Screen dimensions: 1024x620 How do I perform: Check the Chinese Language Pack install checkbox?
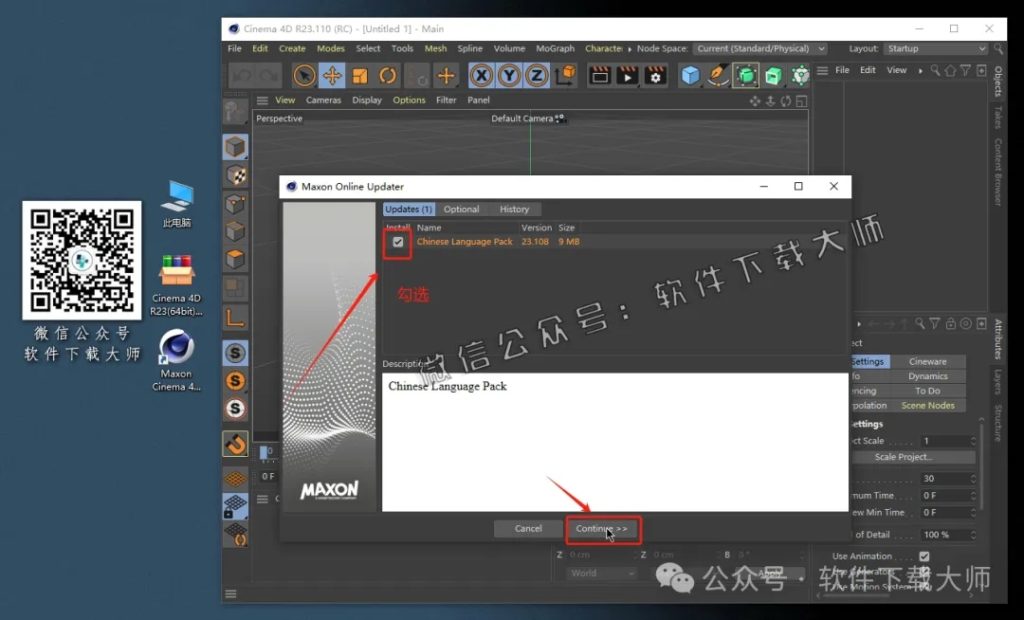(395, 241)
